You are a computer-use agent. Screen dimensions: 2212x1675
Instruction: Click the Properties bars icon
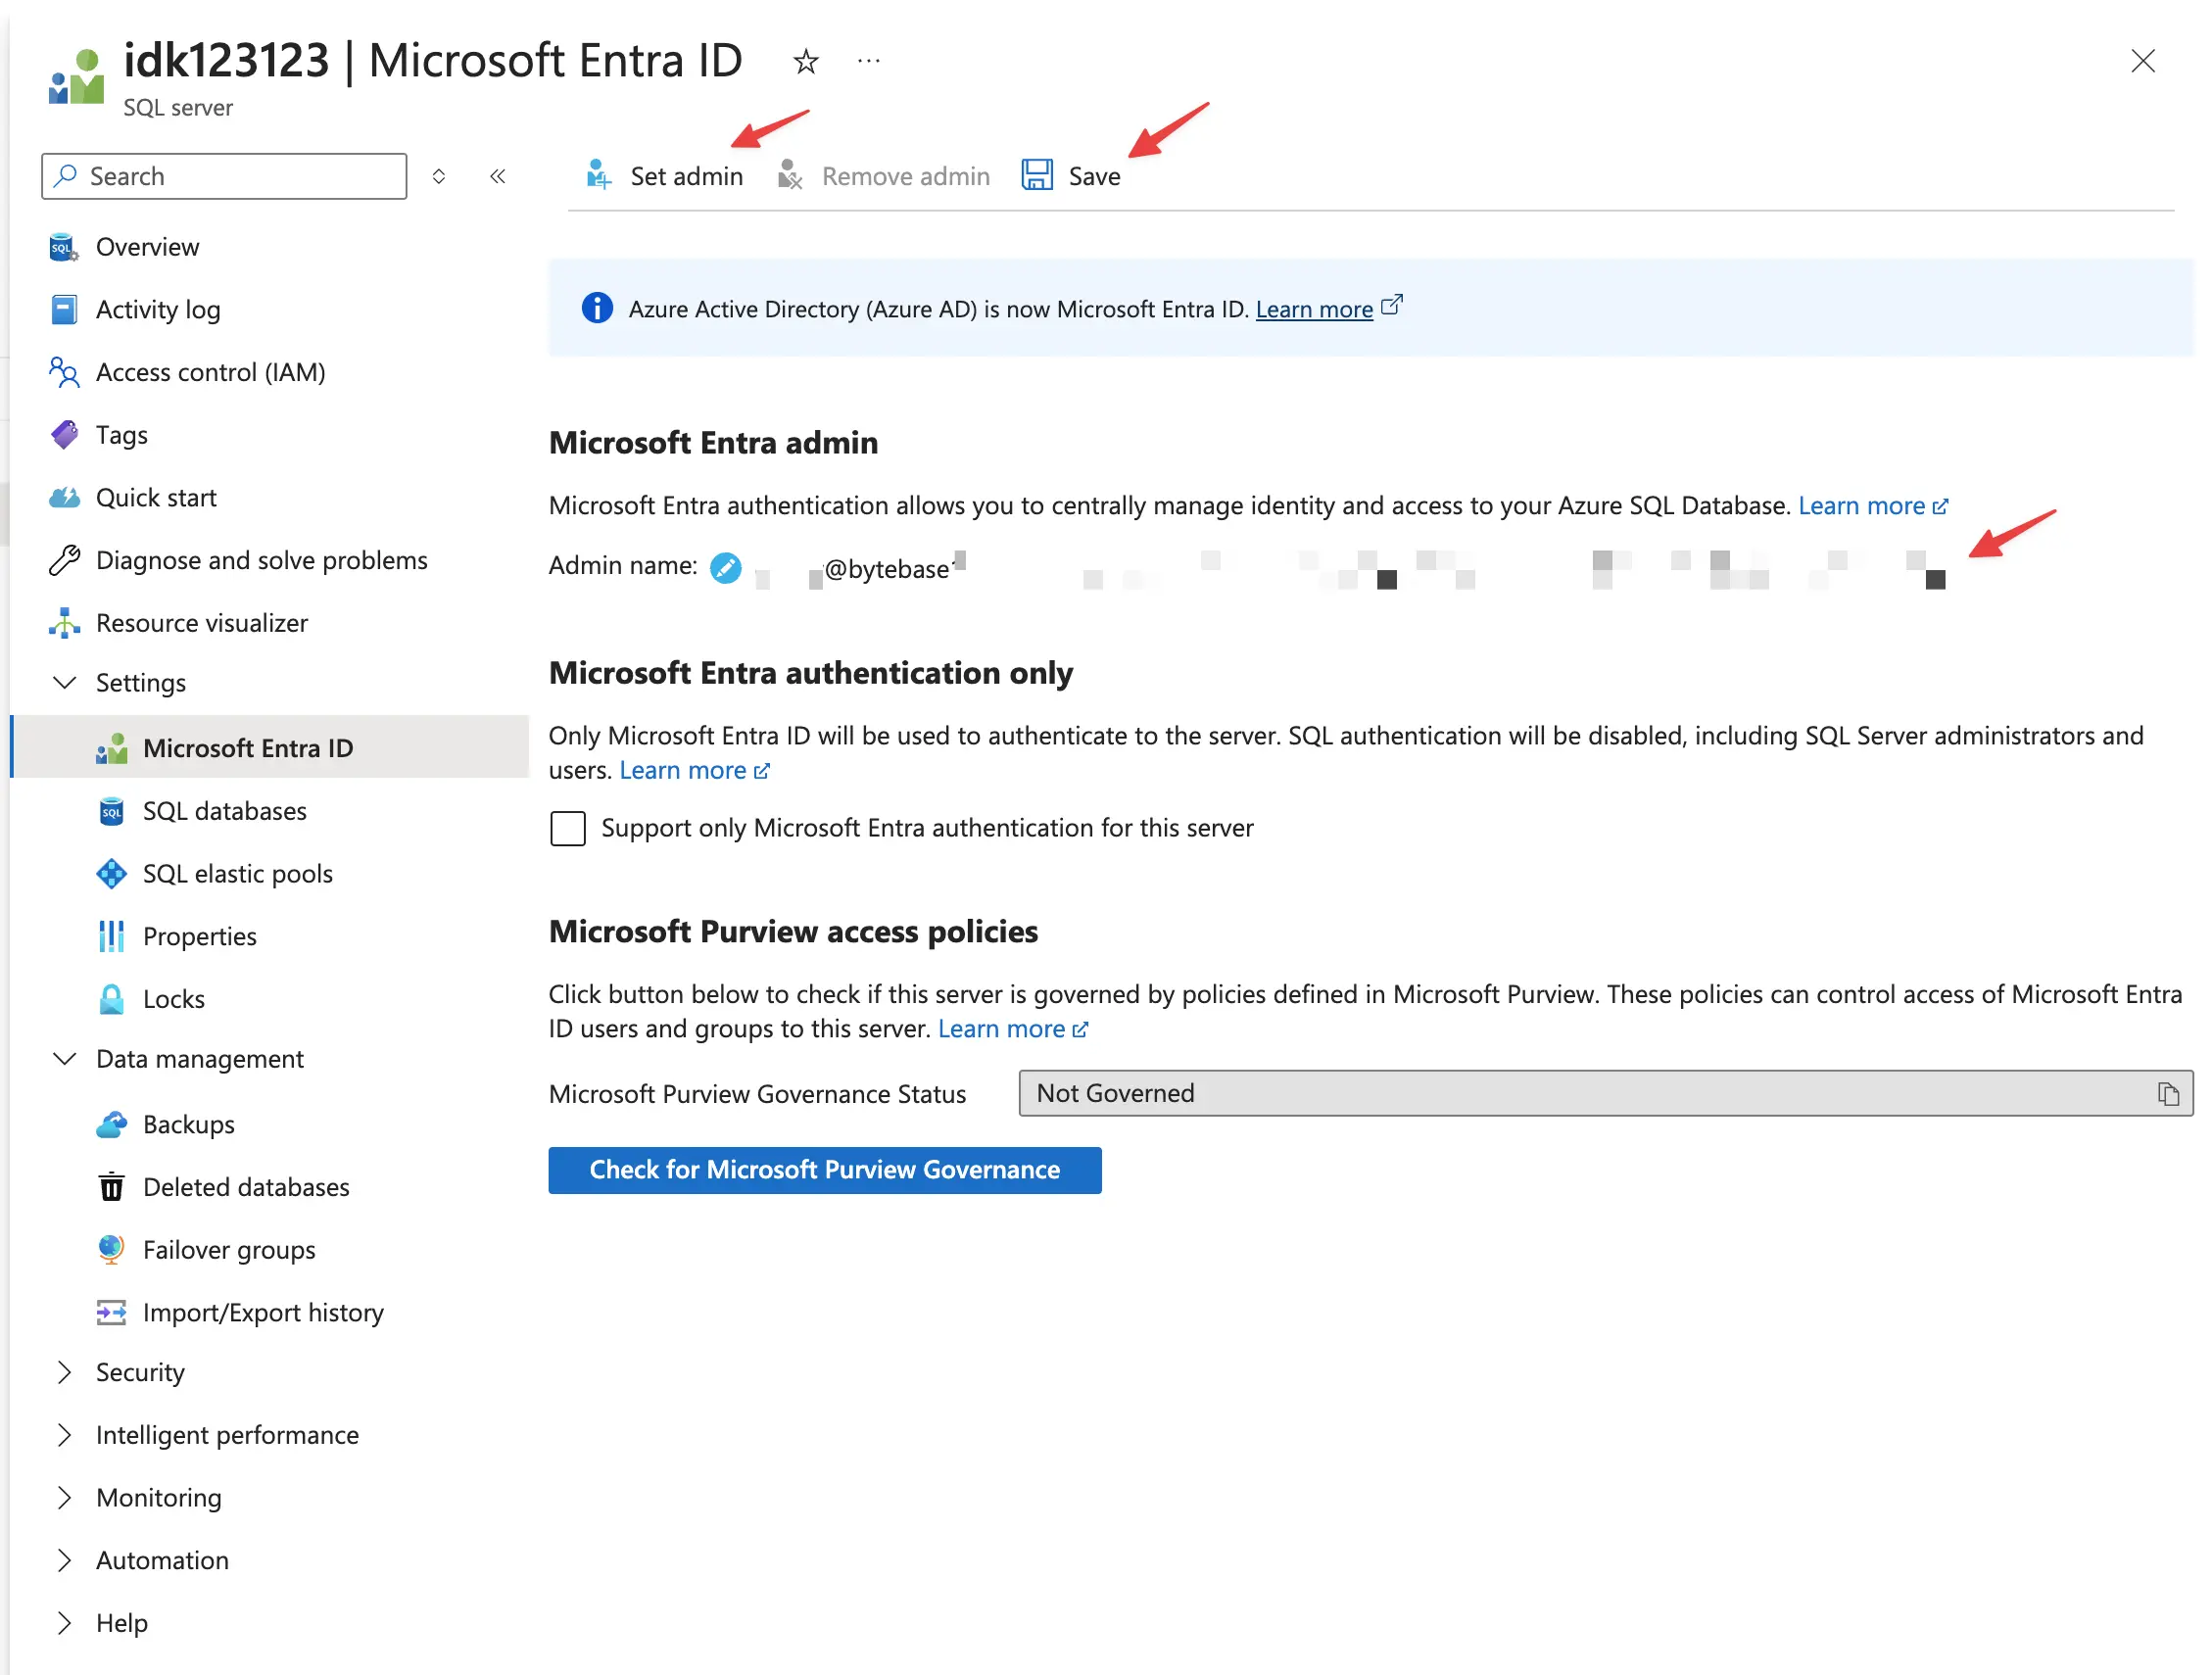pos(111,936)
